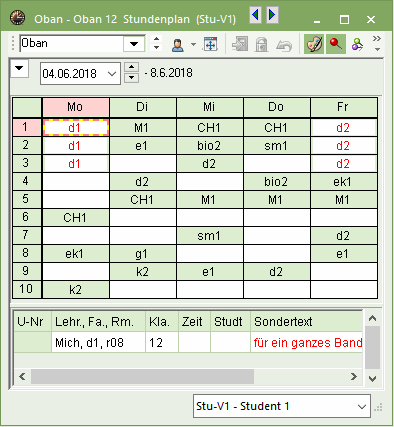Screen dimensions: 394x427
Task: Step down to next student in selector
Action: [156, 48]
